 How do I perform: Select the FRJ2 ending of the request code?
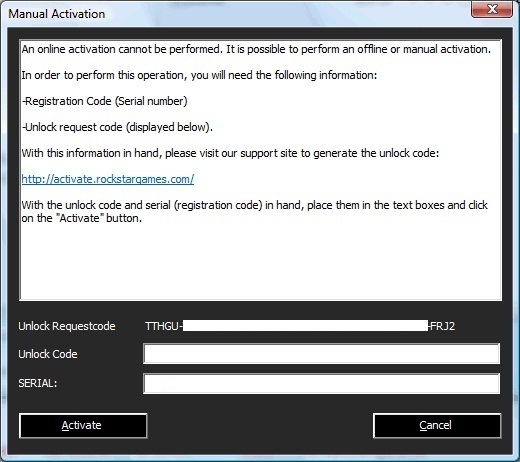(443, 326)
